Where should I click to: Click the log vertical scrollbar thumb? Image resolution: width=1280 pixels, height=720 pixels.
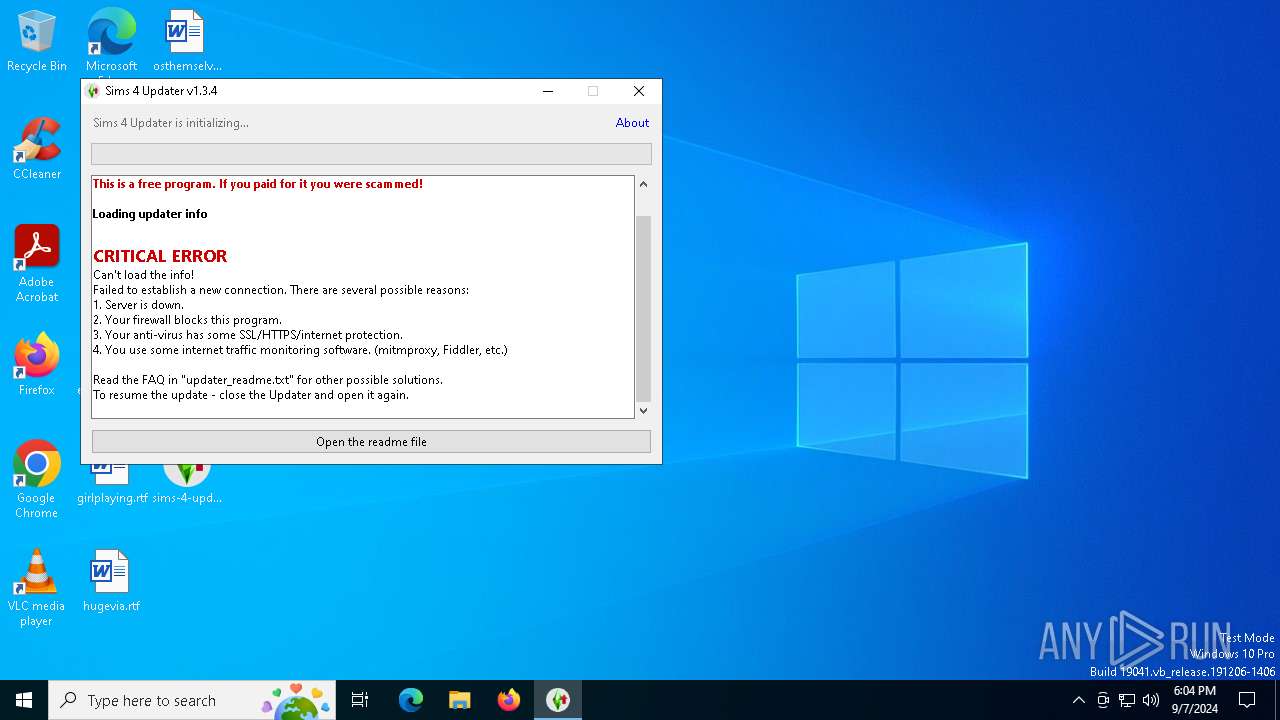(643, 307)
